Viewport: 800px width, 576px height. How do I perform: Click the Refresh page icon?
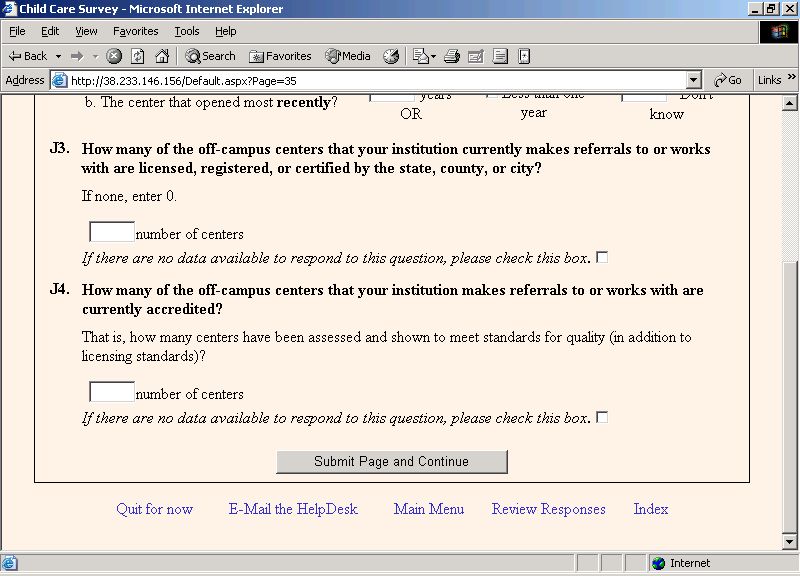point(138,56)
